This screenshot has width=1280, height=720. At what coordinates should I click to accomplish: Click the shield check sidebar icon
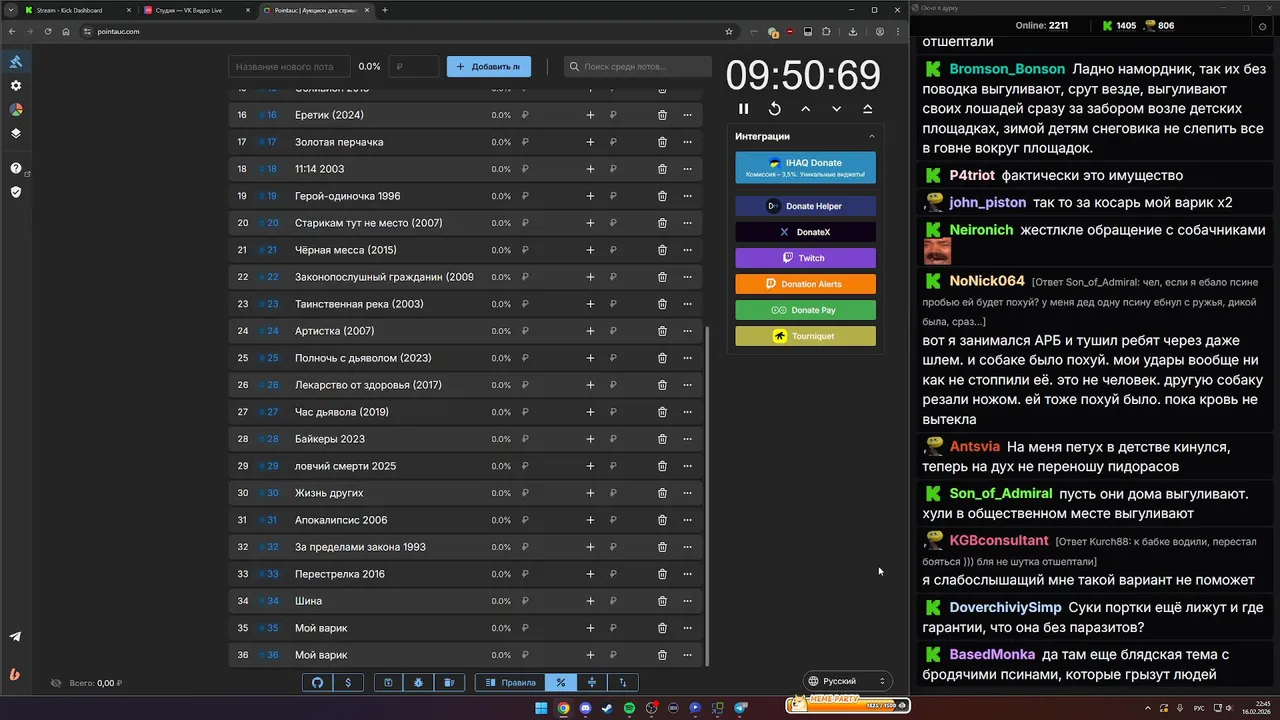[15, 192]
